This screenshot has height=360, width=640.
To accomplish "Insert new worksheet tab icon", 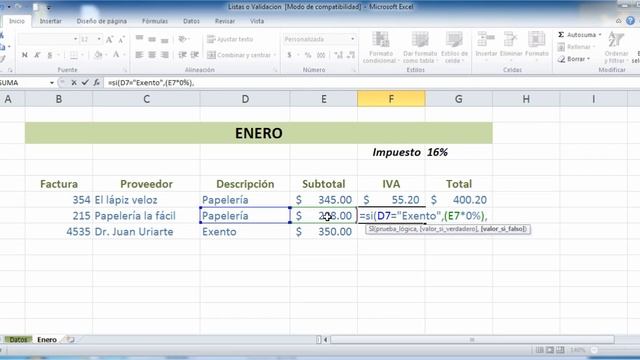I will [x=71, y=340].
